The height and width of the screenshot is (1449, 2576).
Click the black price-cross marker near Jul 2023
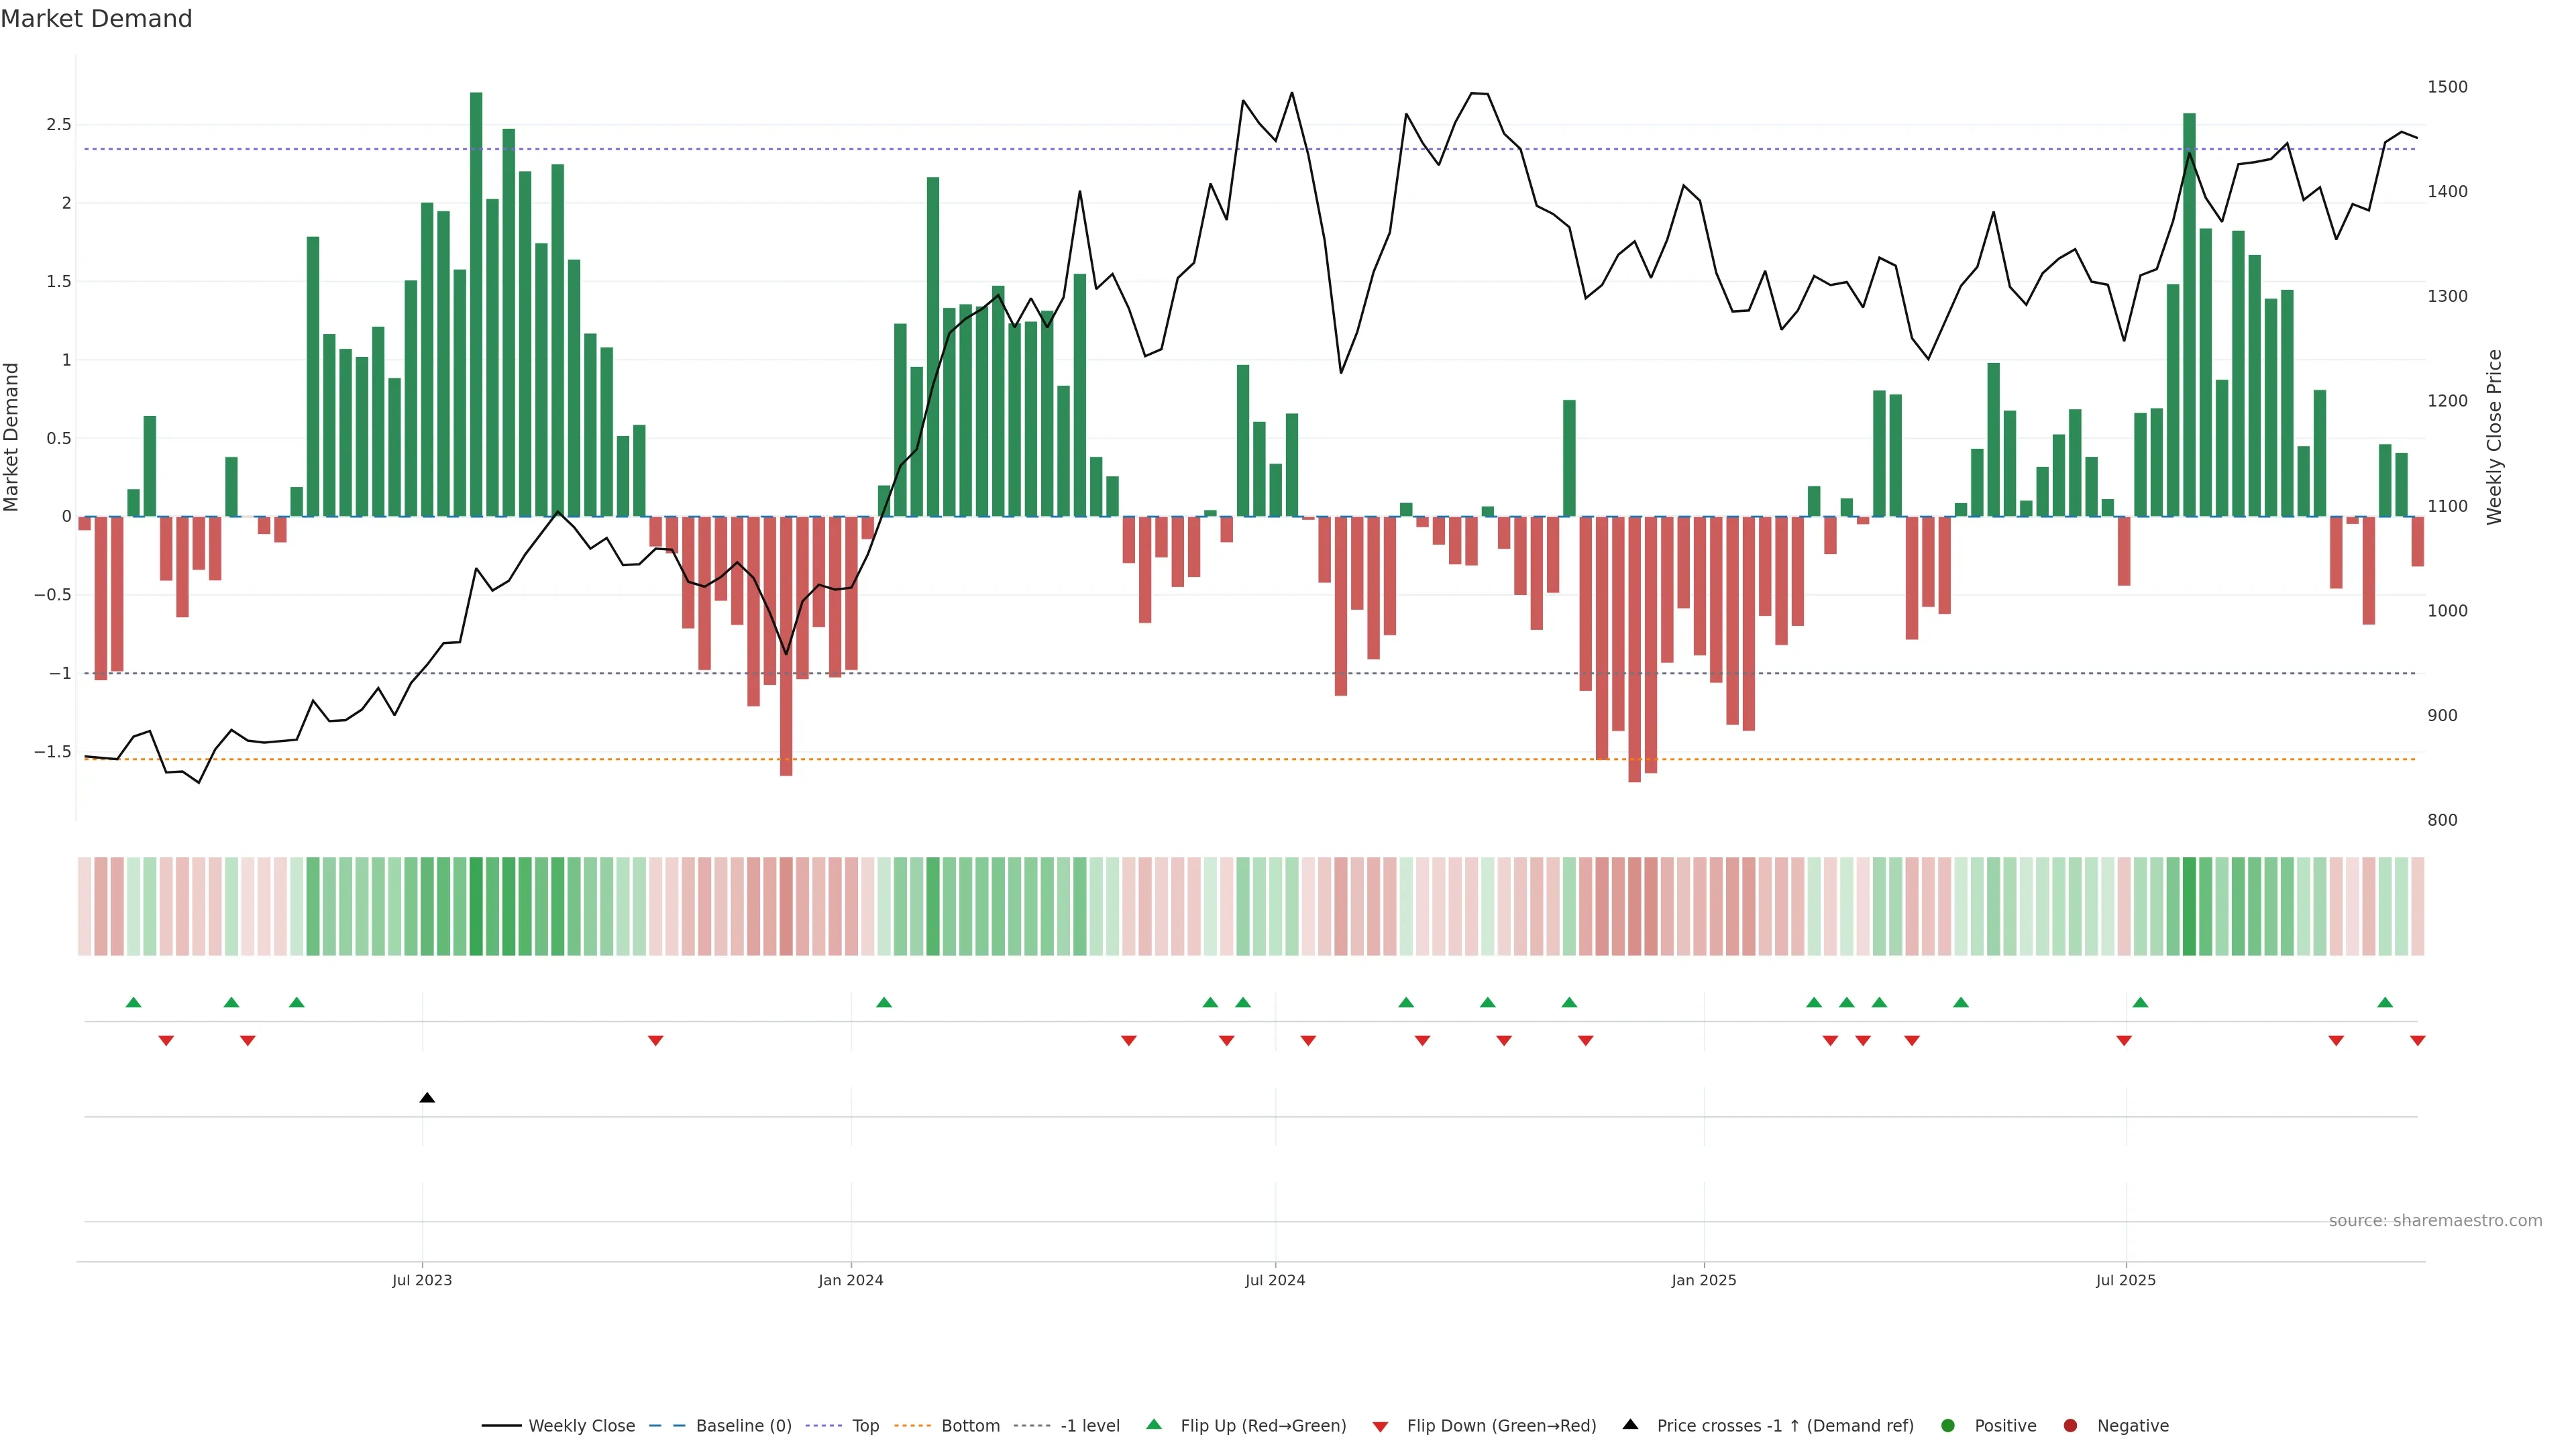427,1098
